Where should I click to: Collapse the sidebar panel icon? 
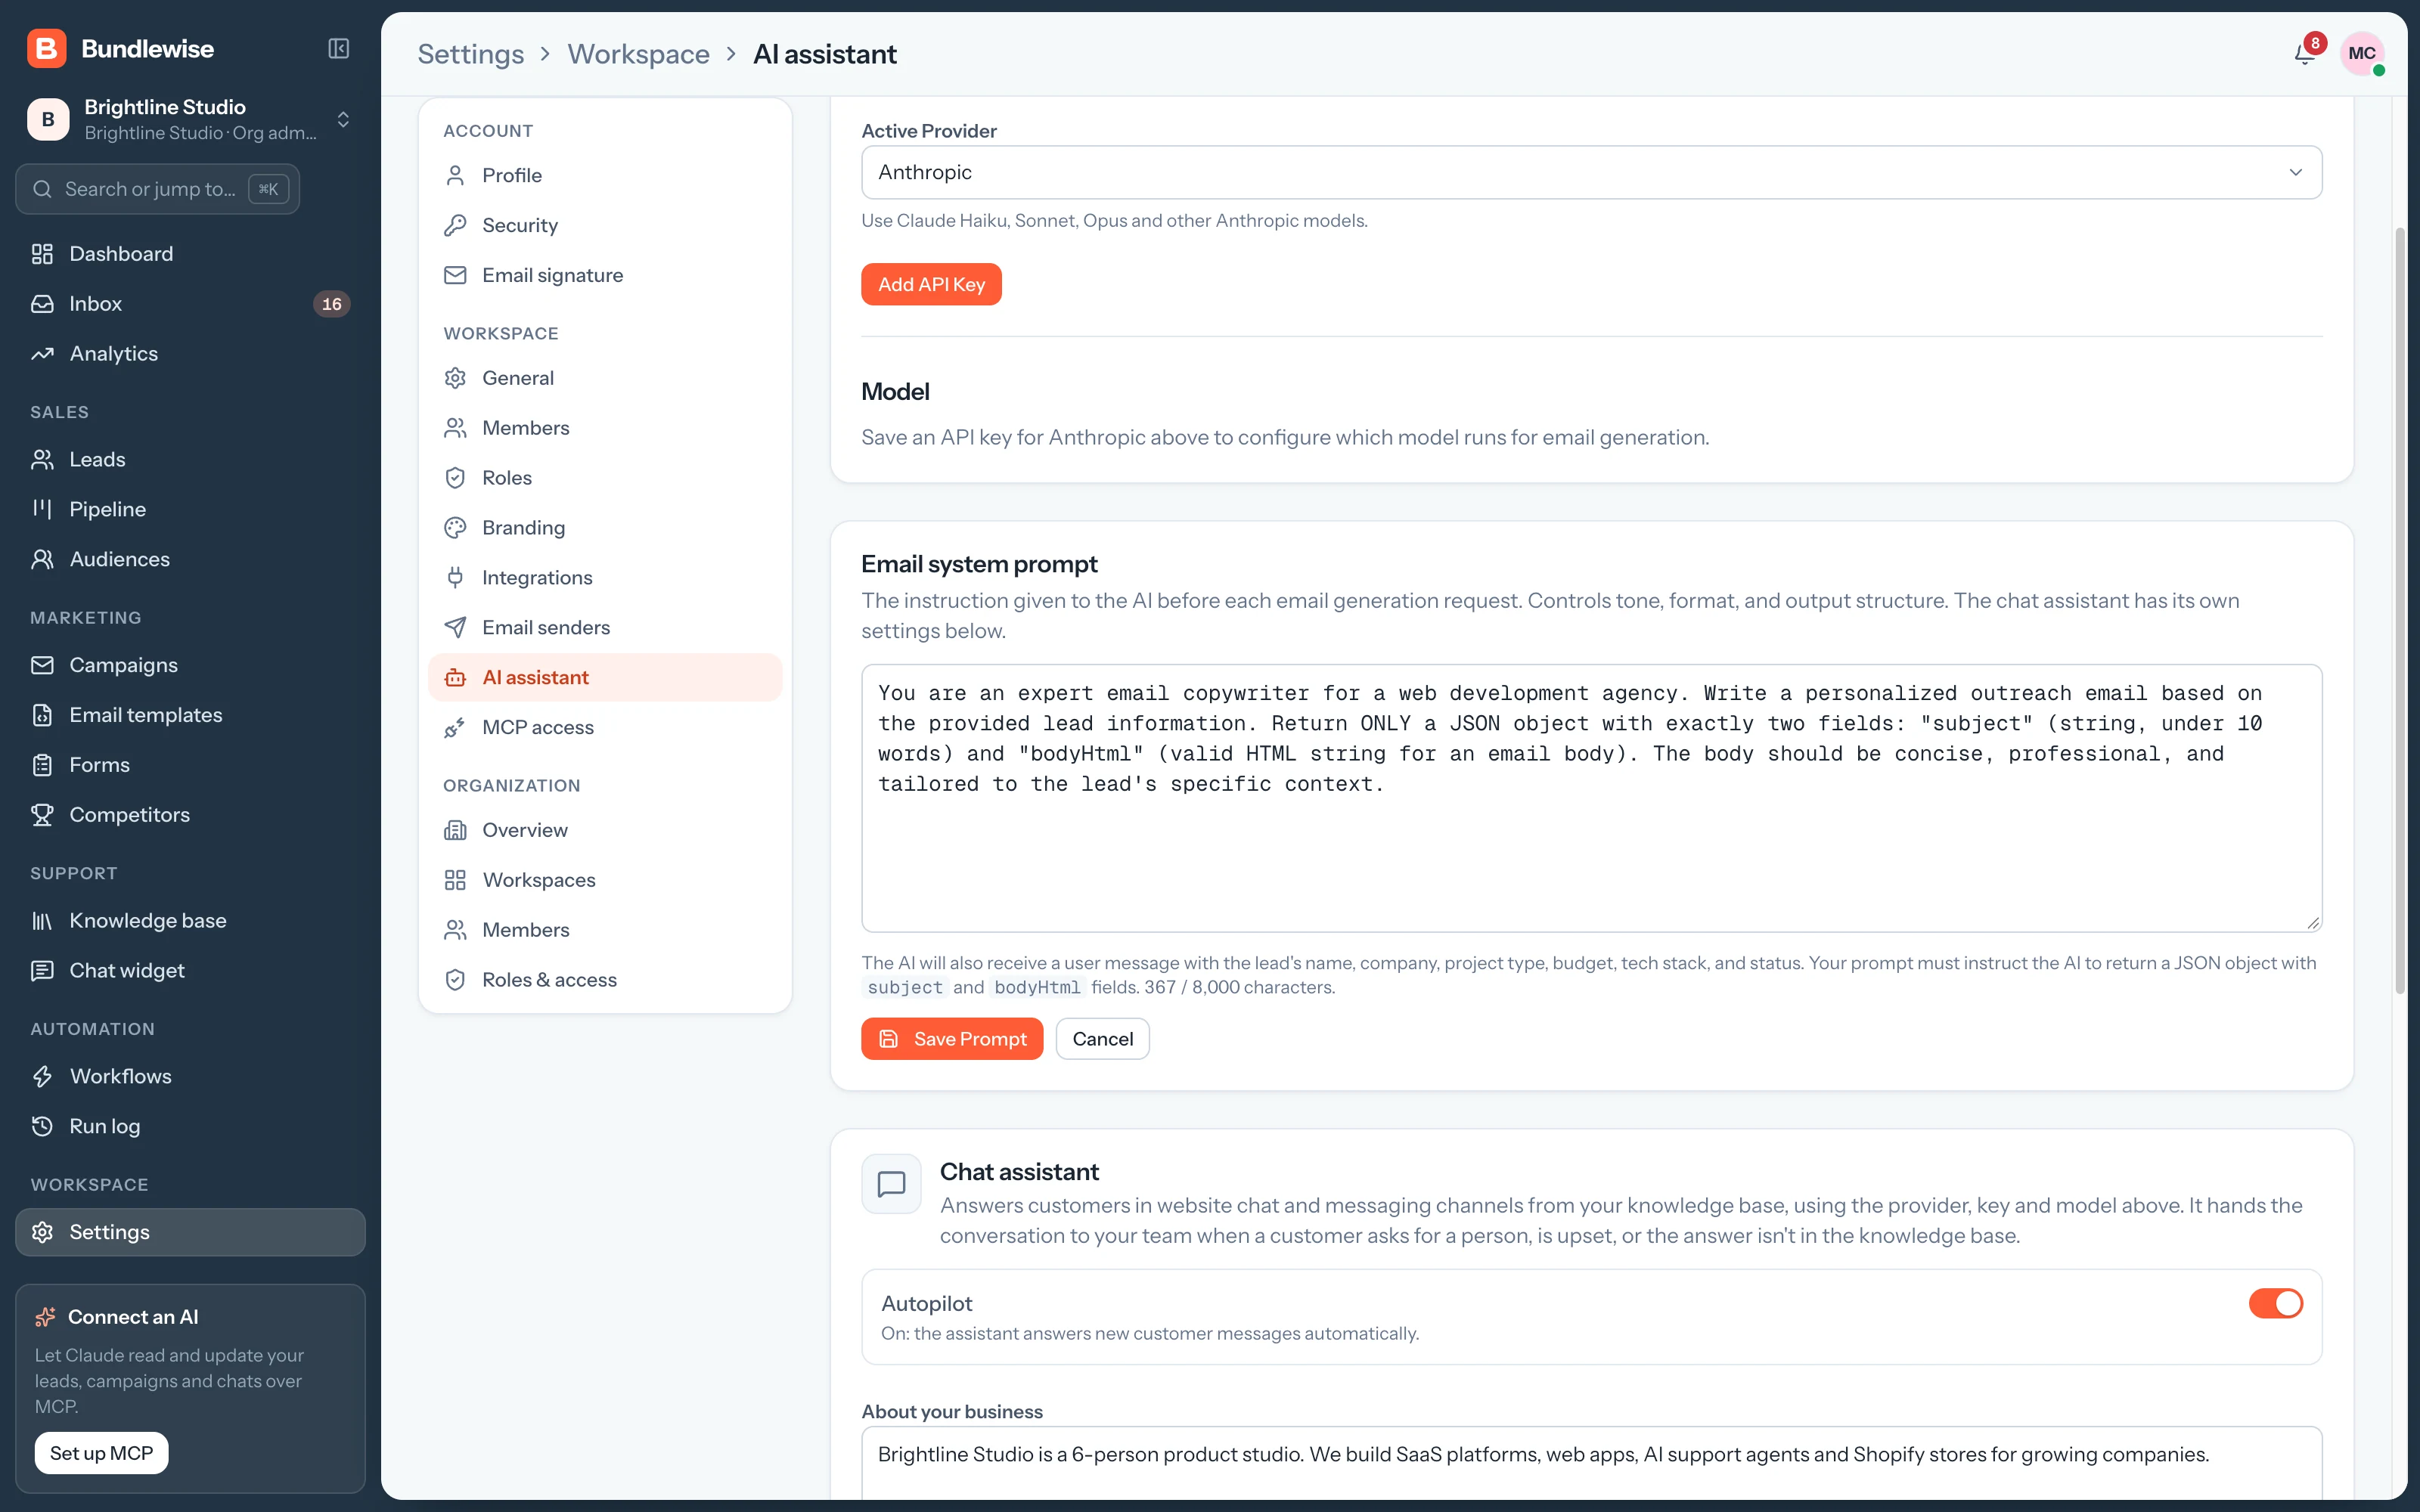338,48
